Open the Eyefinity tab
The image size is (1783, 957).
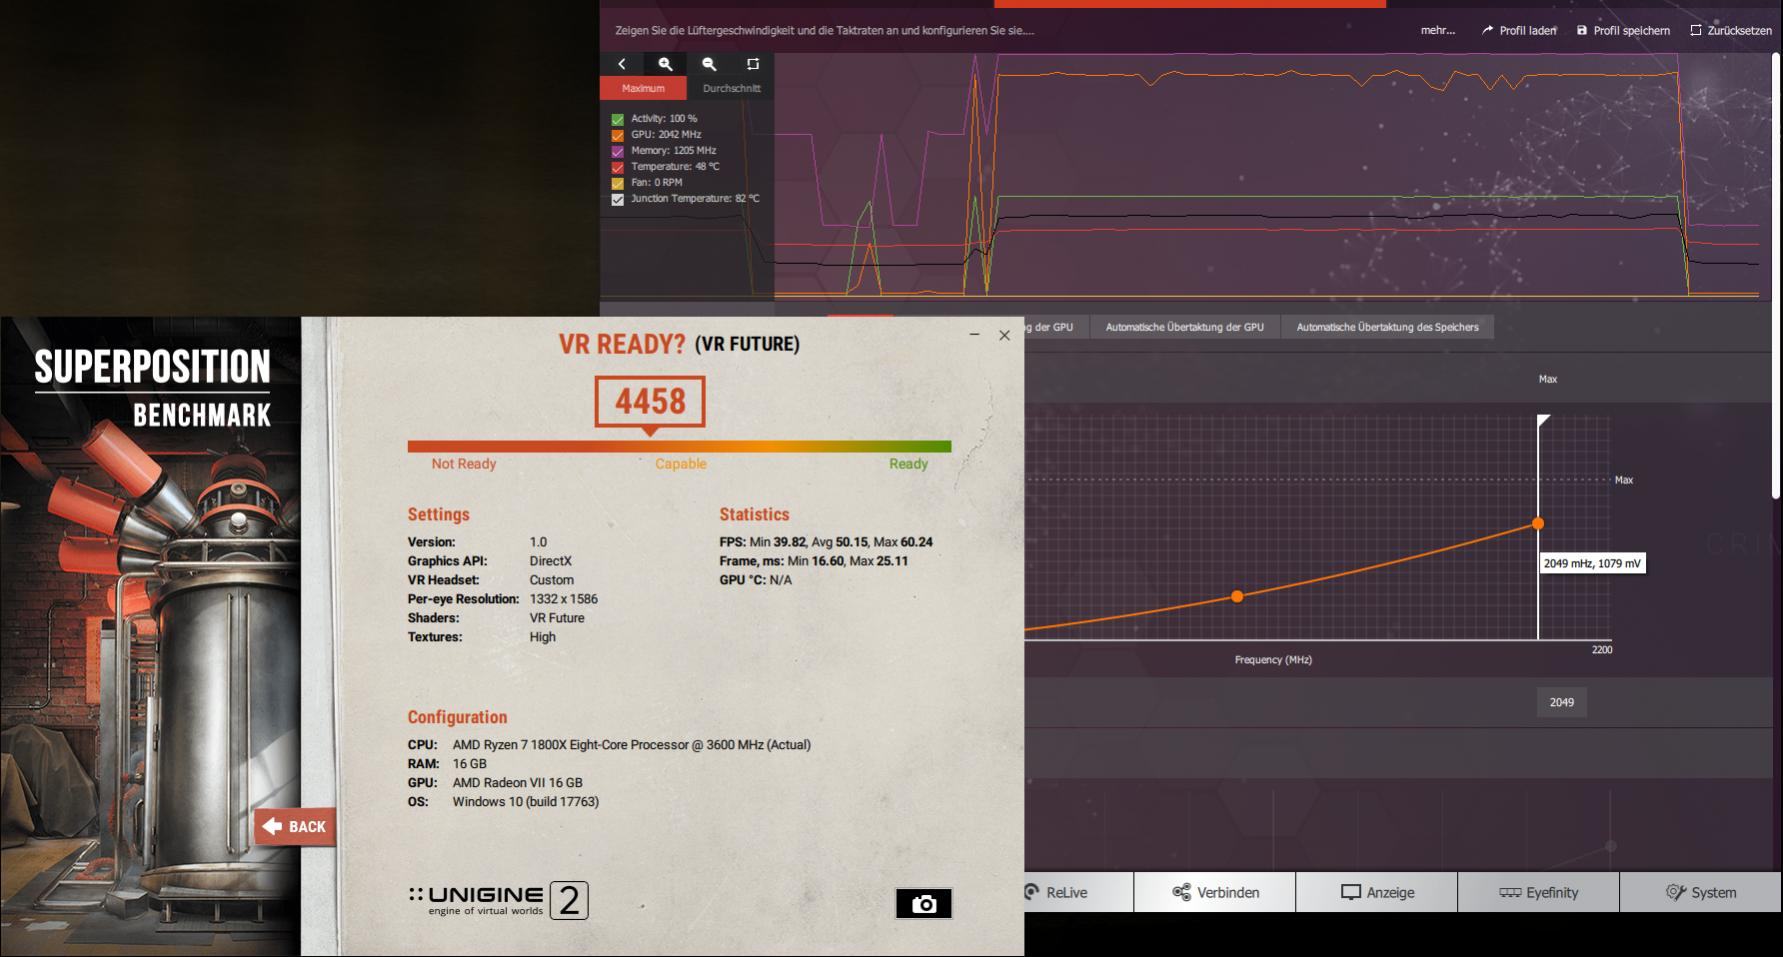coord(1538,892)
